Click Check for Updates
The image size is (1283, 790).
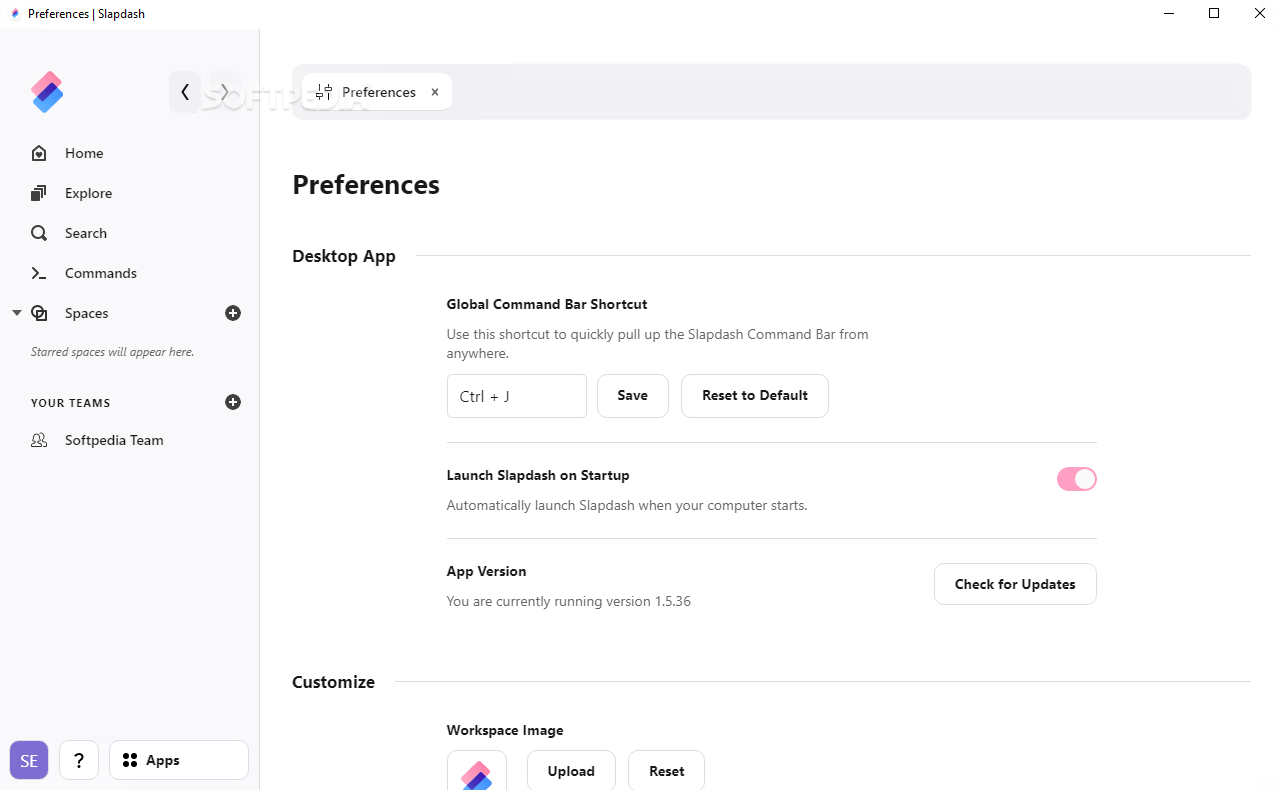point(1015,584)
